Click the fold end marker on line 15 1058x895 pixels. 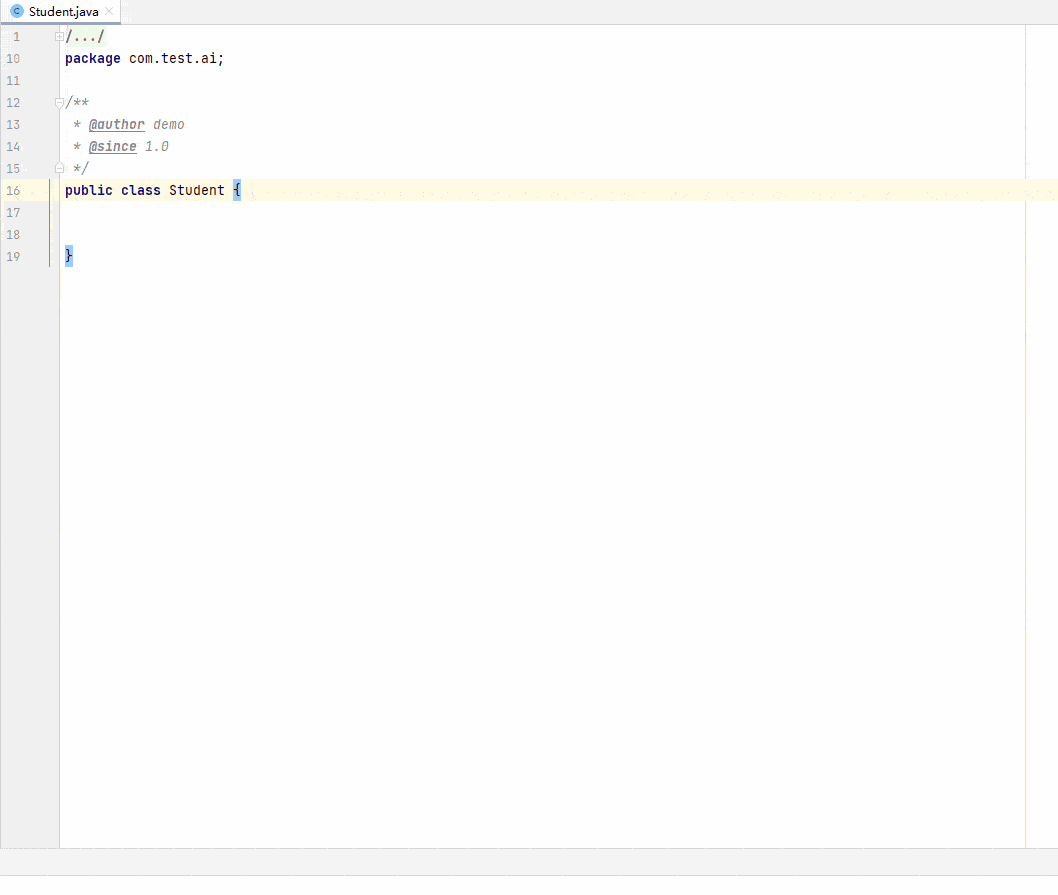pos(59,168)
